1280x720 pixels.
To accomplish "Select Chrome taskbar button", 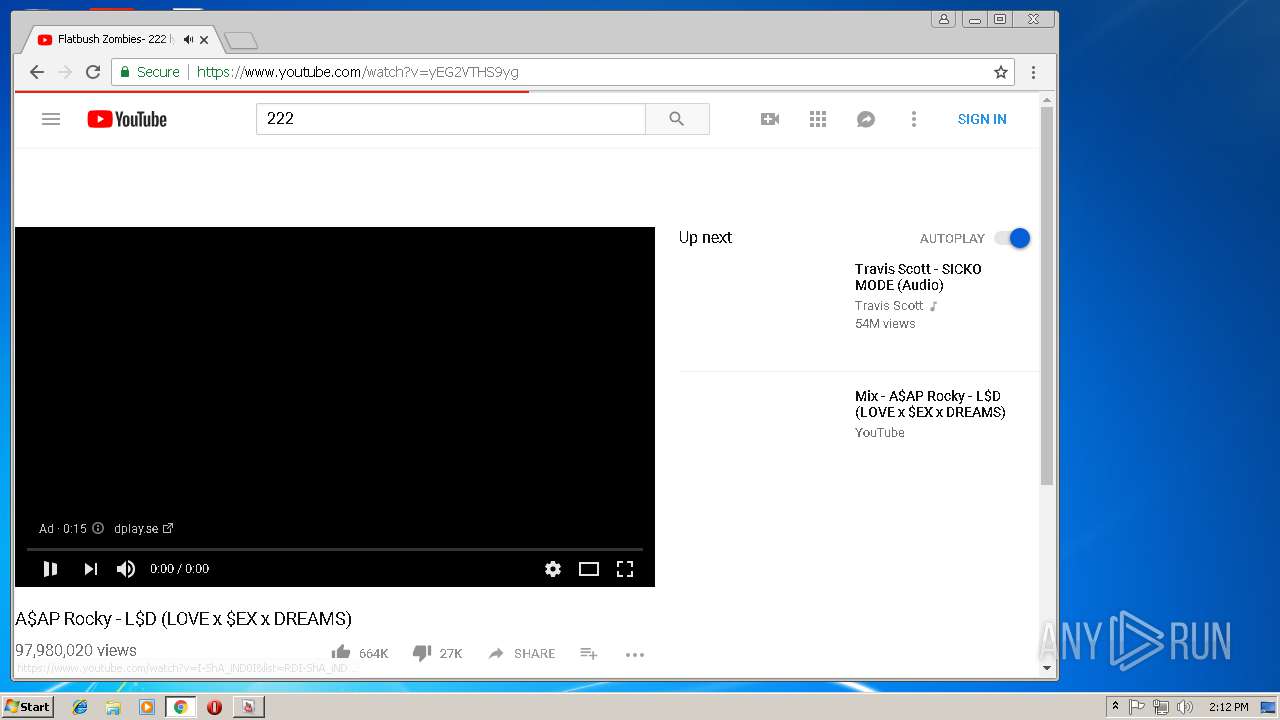I will coord(180,707).
